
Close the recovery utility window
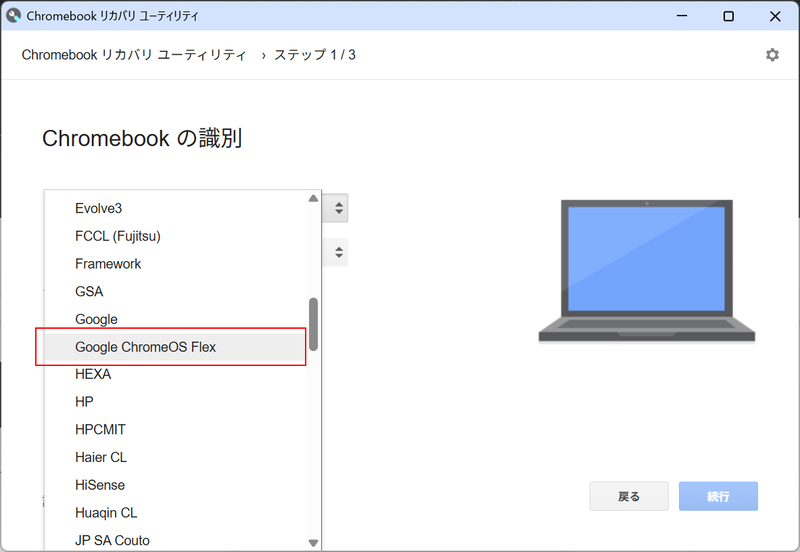pyautogui.click(x=775, y=16)
